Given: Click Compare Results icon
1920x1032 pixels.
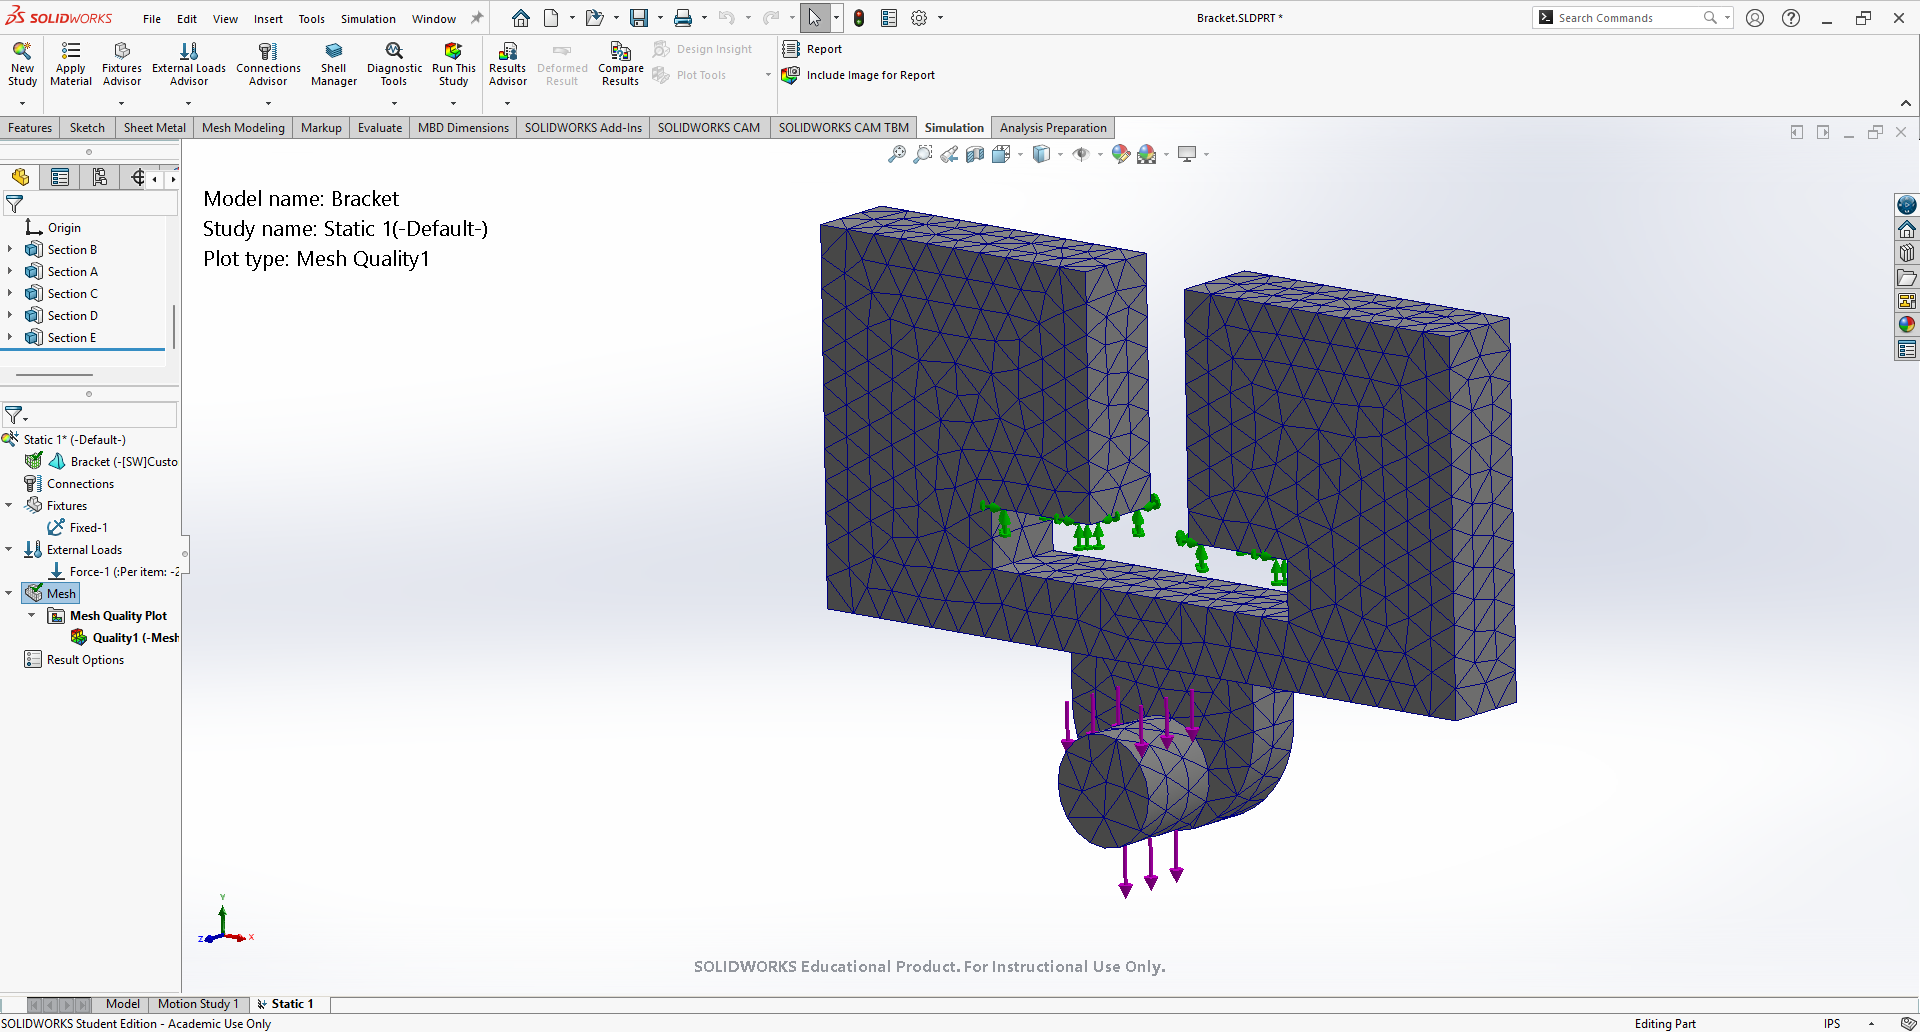Looking at the screenshot, I should [620, 64].
